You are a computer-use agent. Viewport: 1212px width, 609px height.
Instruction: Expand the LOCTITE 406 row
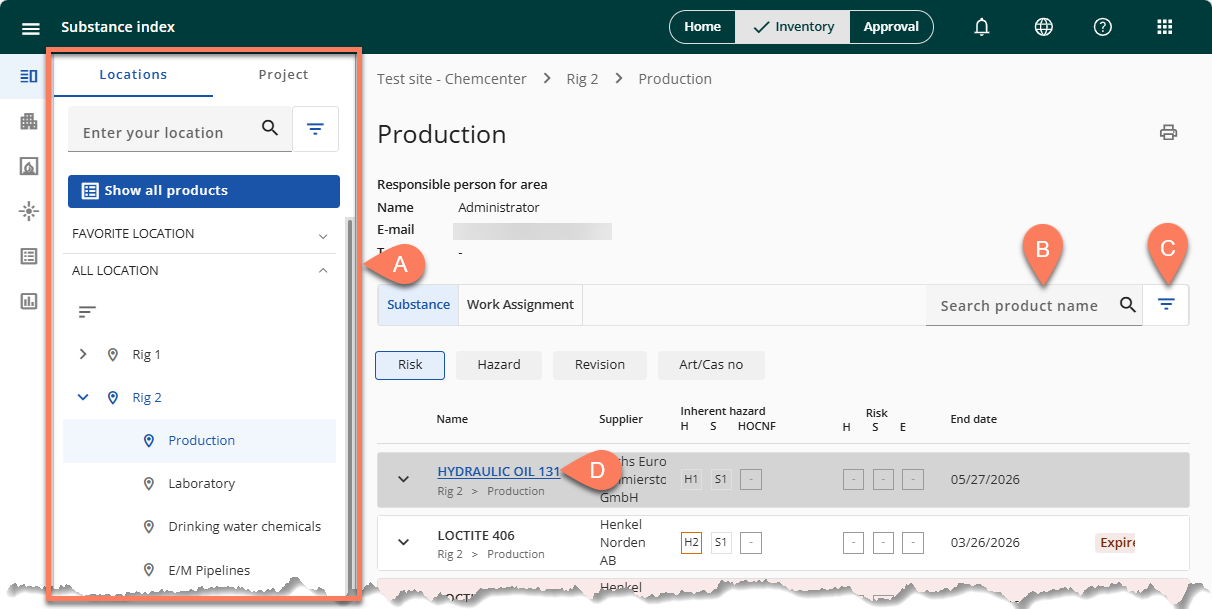coord(404,542)
